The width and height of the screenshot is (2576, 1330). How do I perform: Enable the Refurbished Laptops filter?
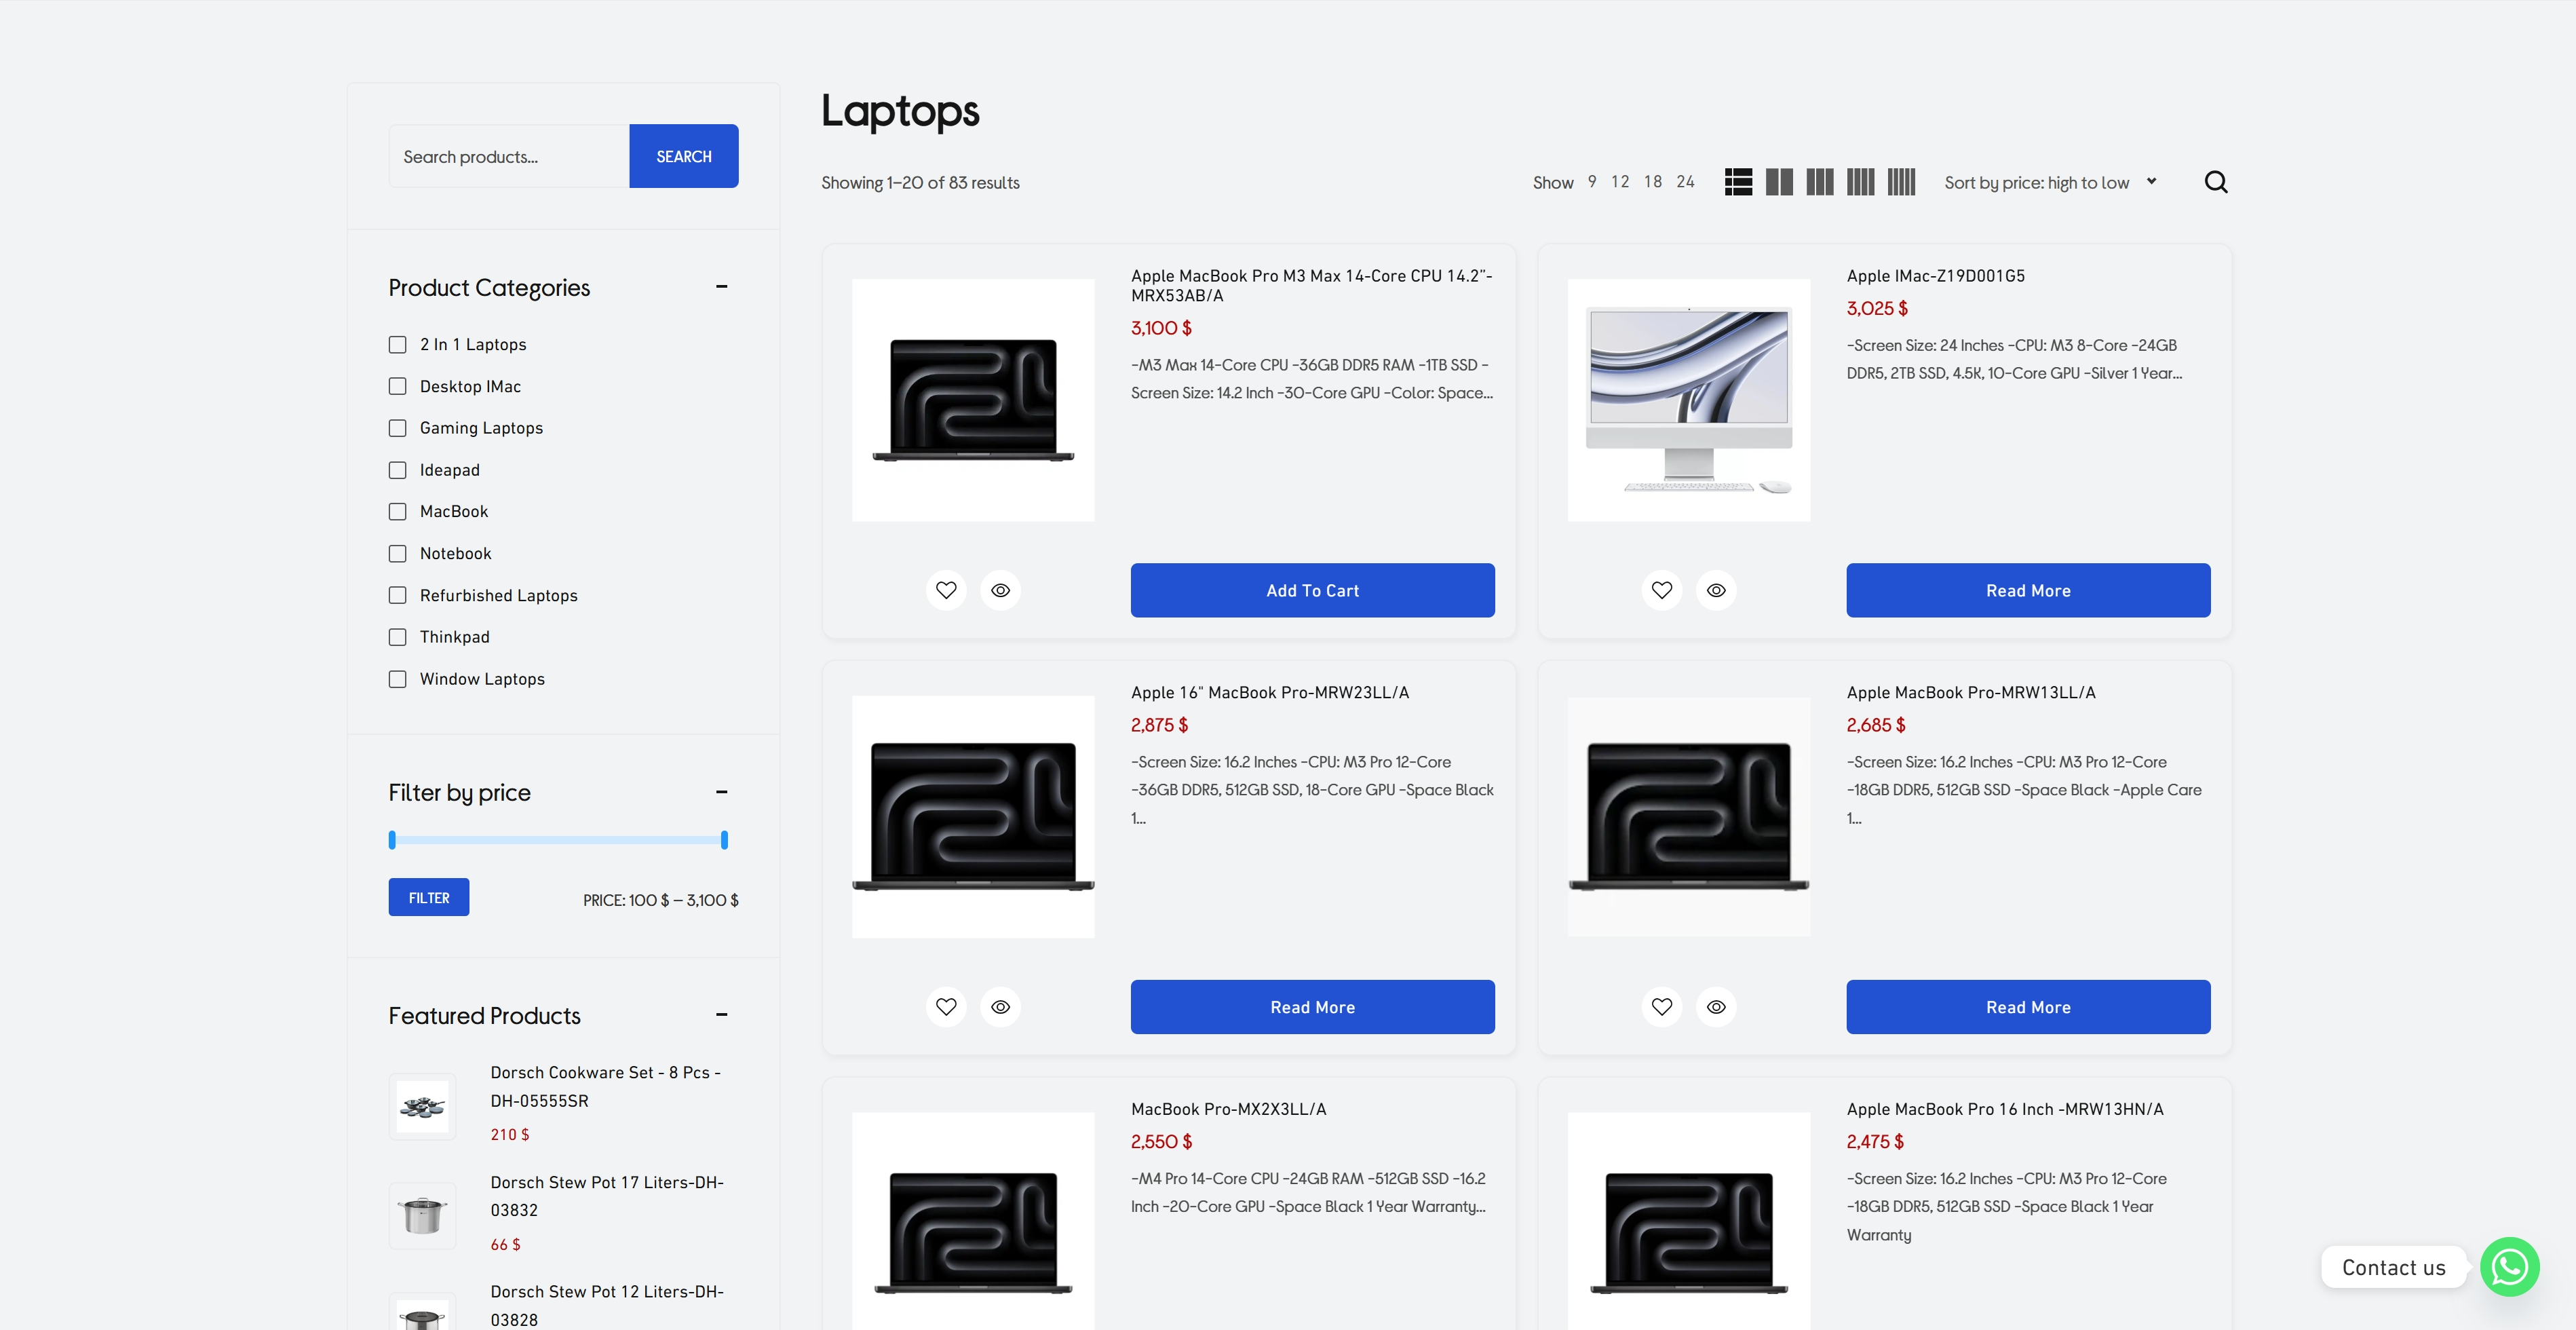point(398,596)
